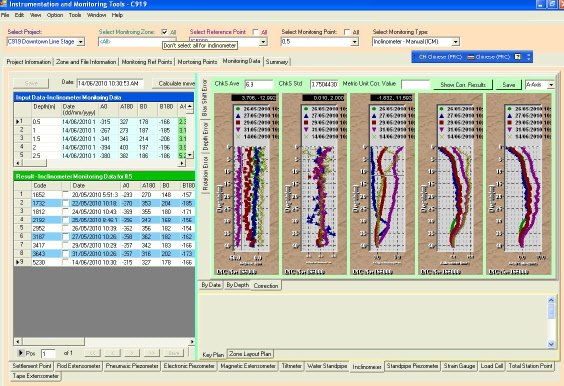Screen dimensions: 564x386
Task: Open the language bar help icon
Action: tap(518, 57)
